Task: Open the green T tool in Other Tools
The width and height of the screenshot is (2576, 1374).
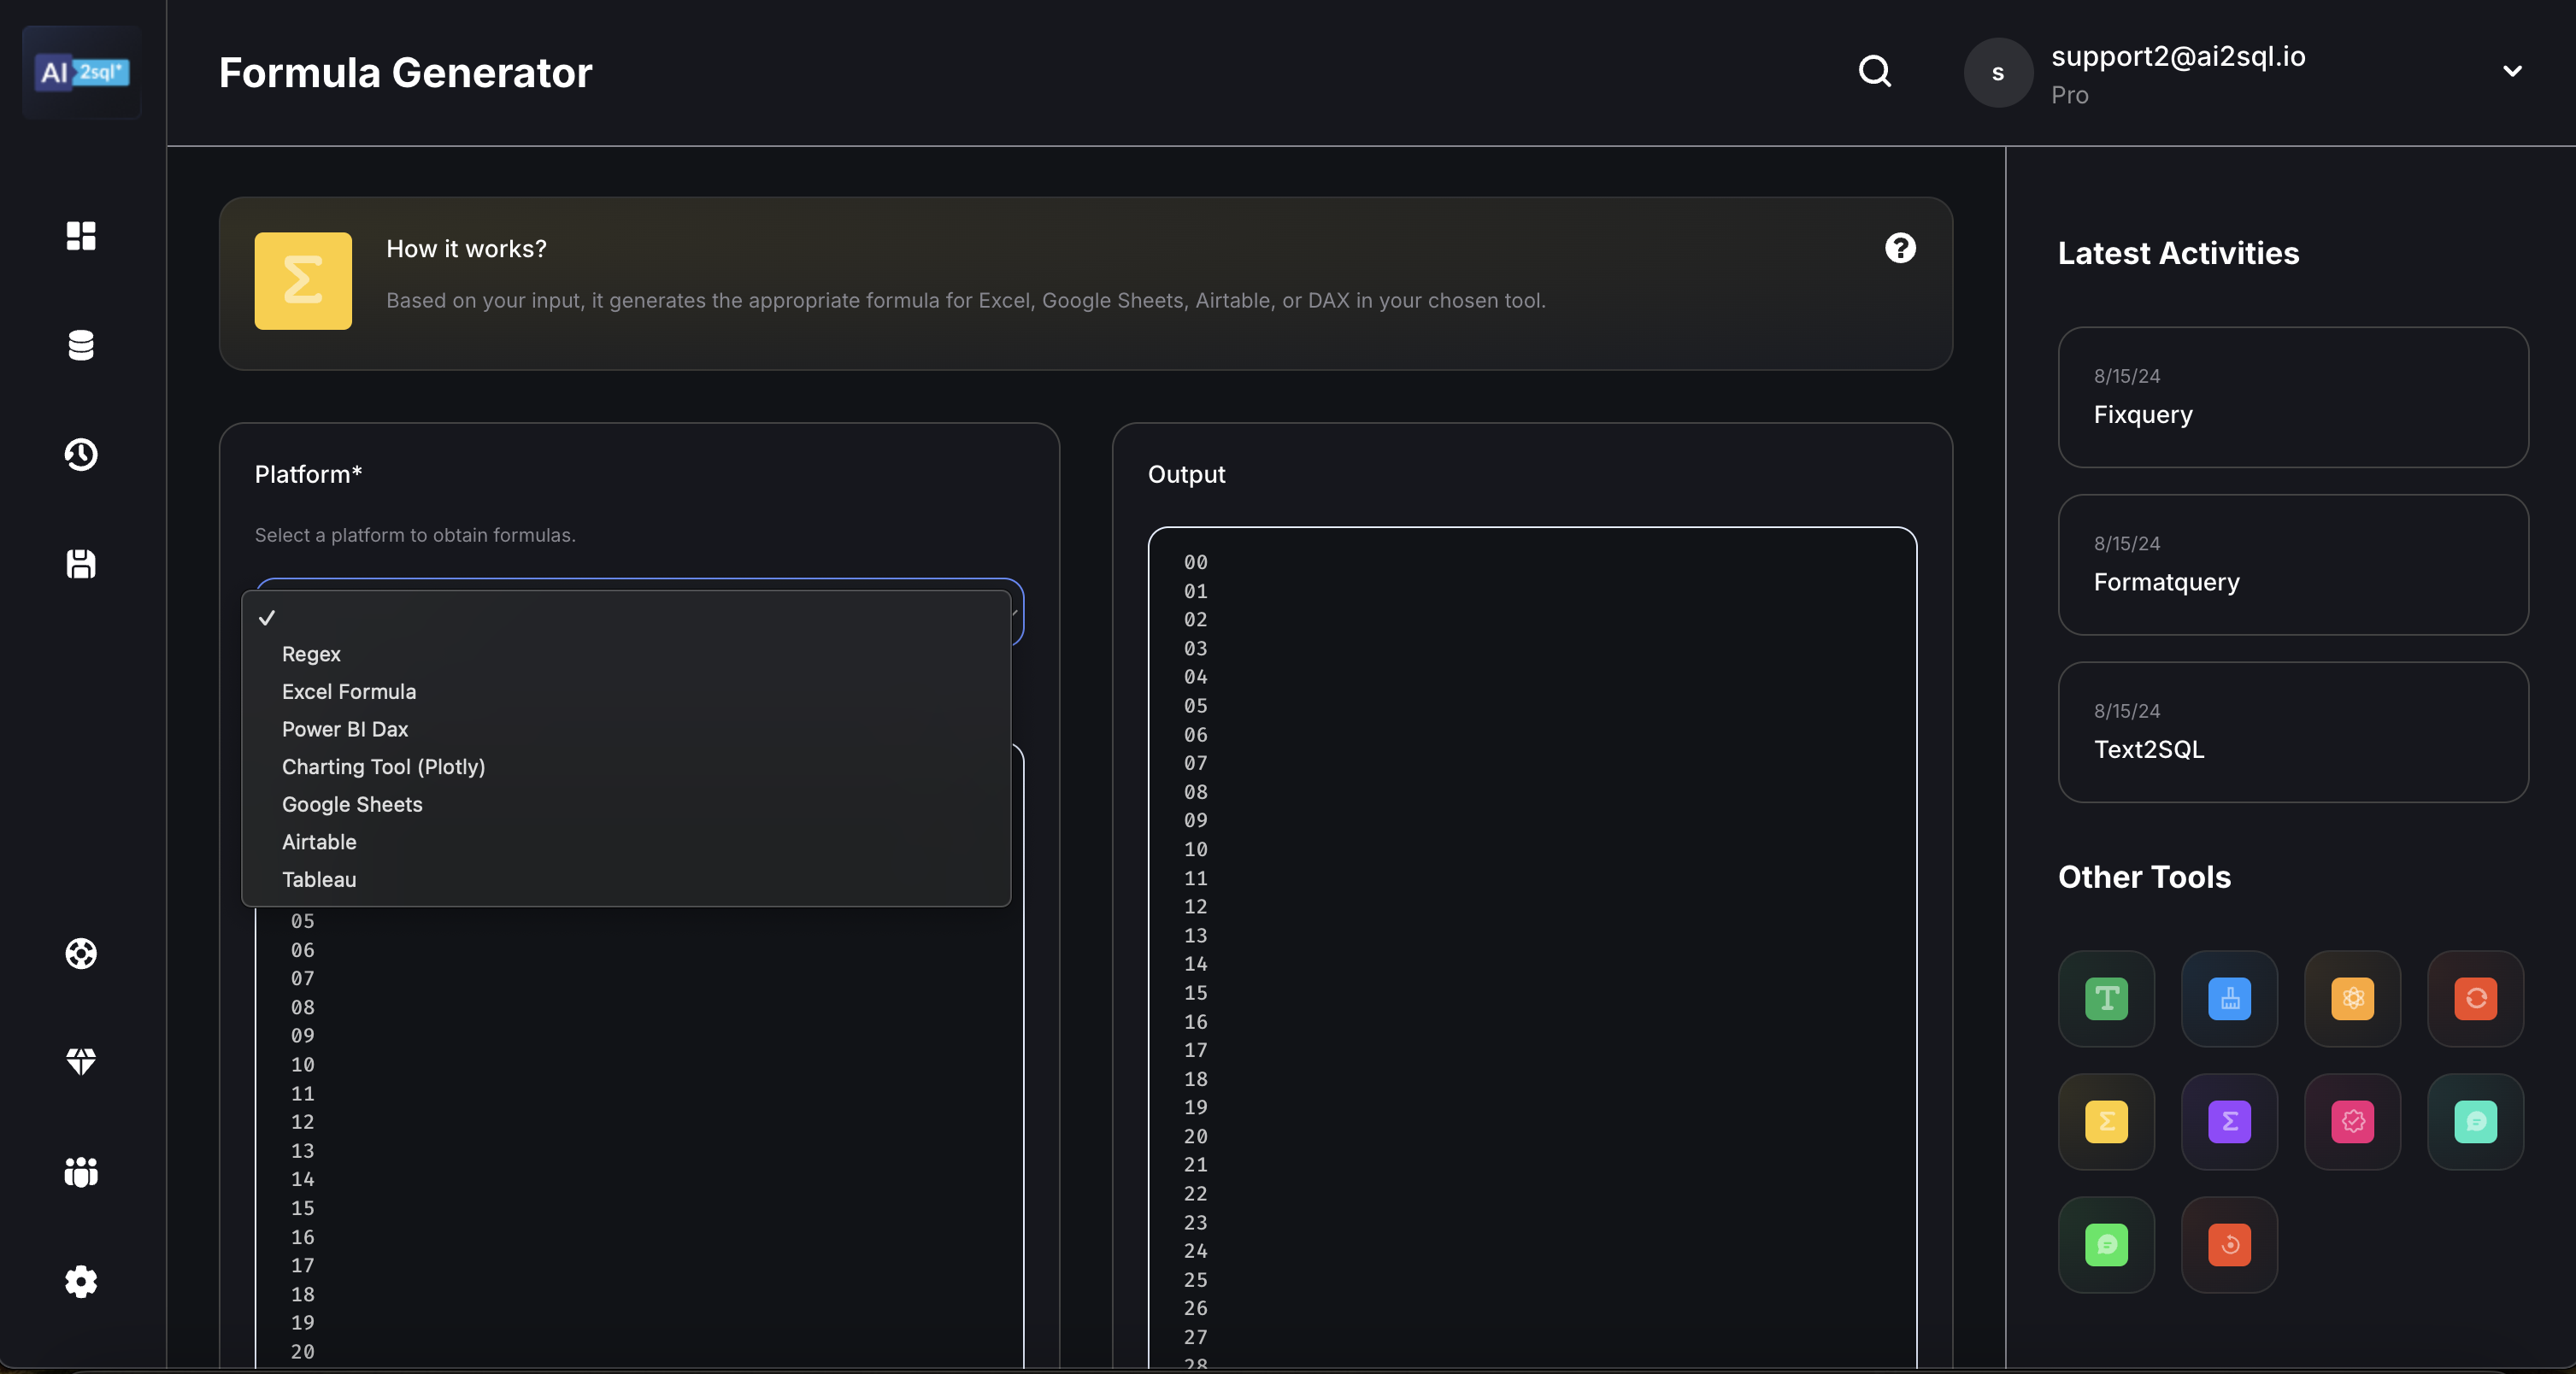Action: tap(2106, 998)
